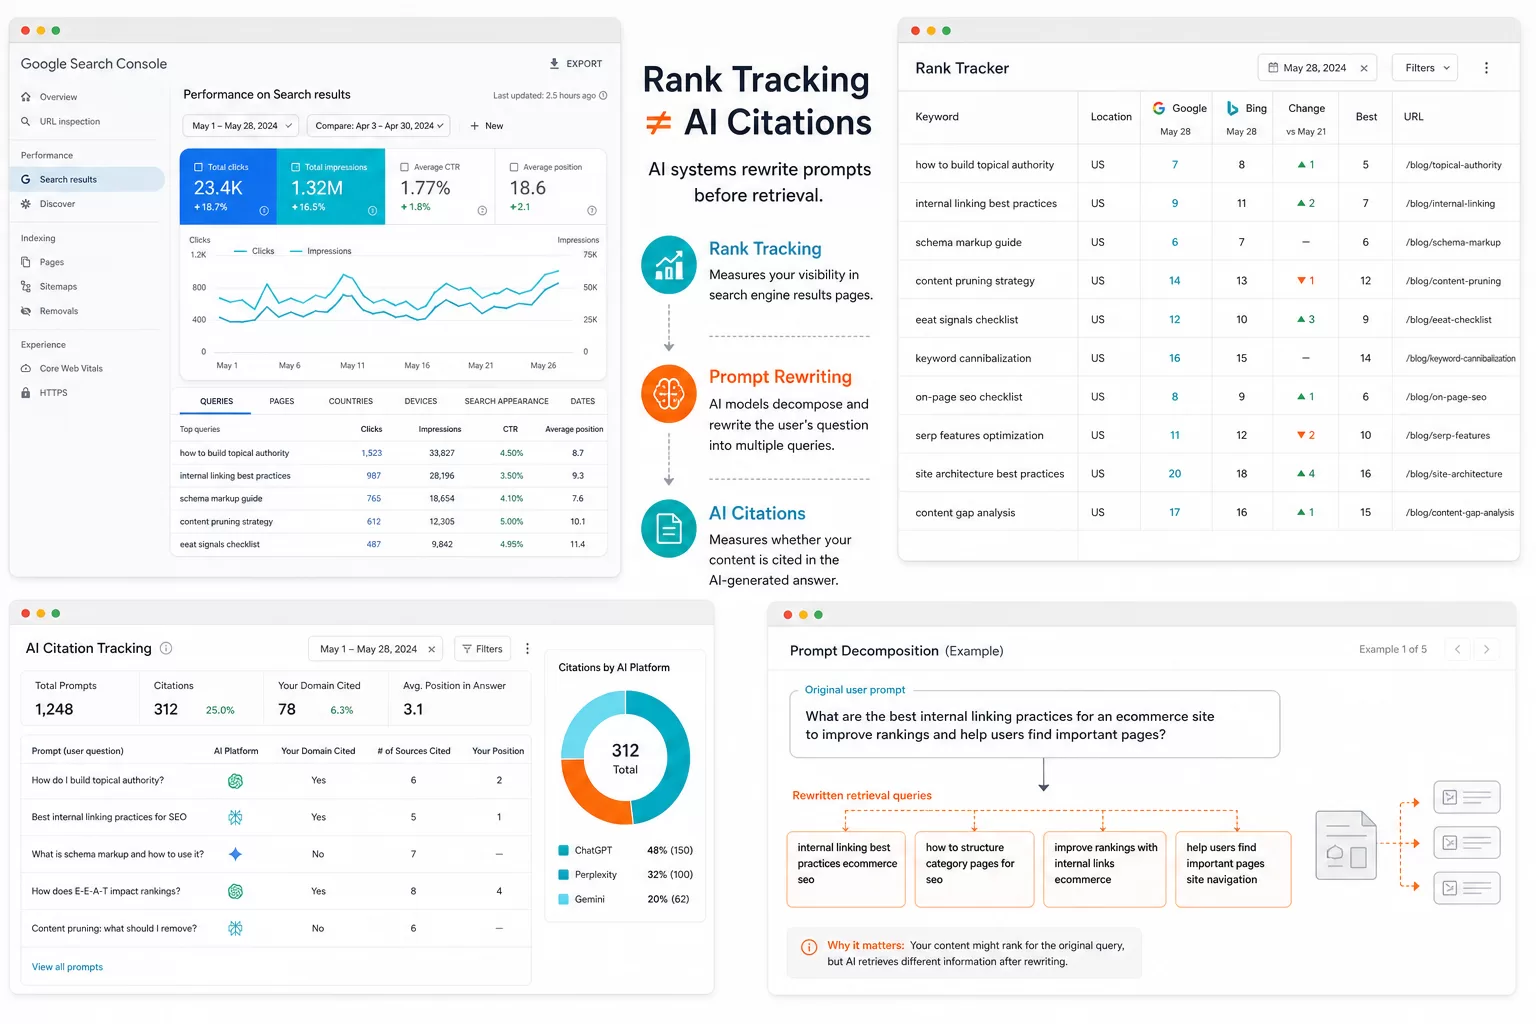Open Discover in the Performance section
Viewport: 1536px width, 1024px height.
(x=57, y=204)
